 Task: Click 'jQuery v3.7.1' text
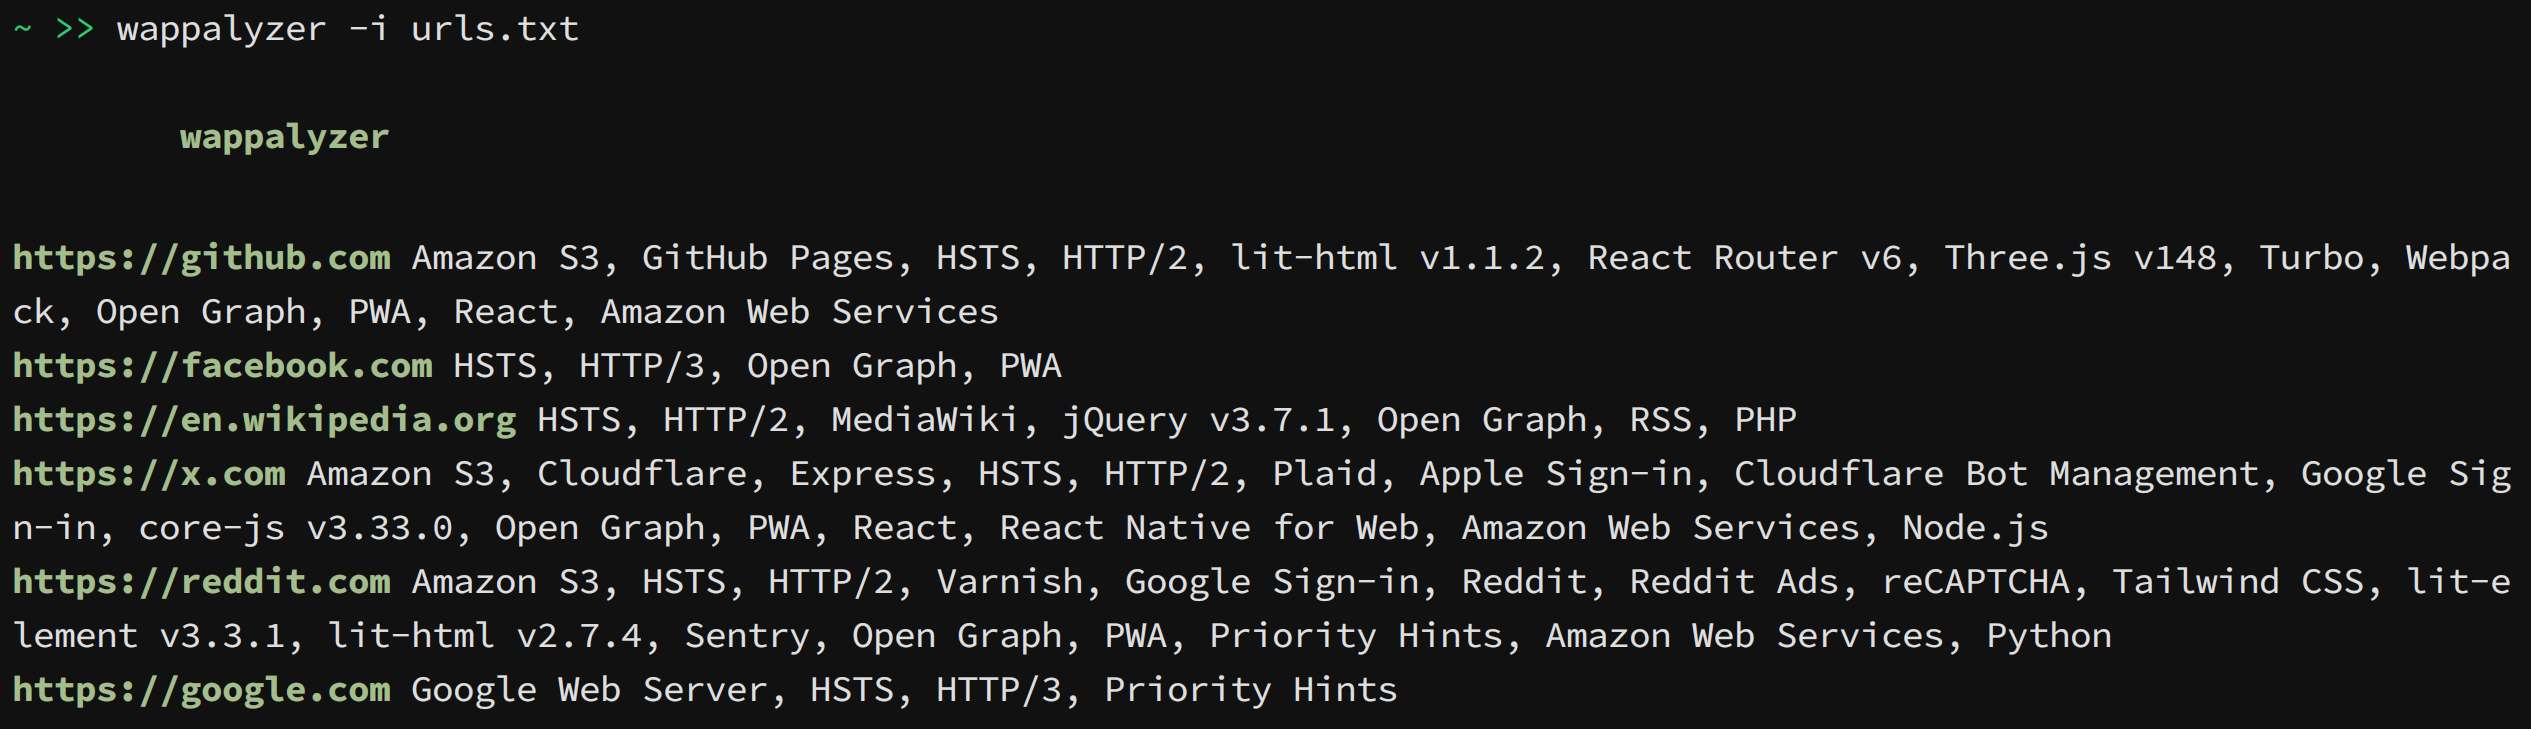[x=1198, y=421]
